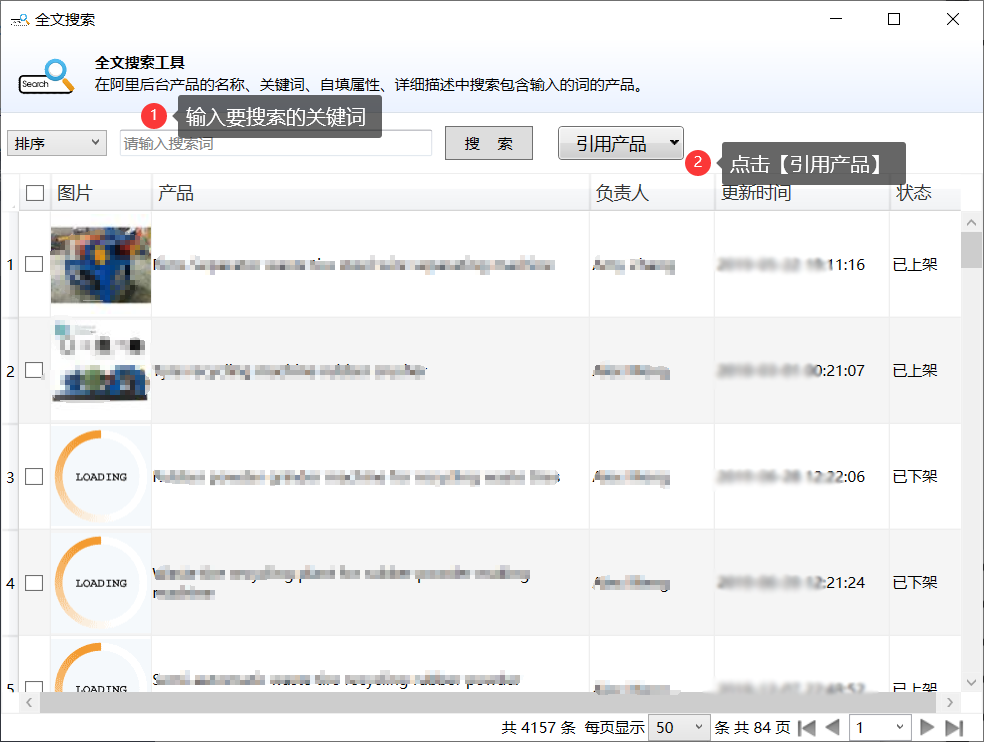Click the red step 2 badge
The image size is (984, 742).
click(x=699, y=163)
